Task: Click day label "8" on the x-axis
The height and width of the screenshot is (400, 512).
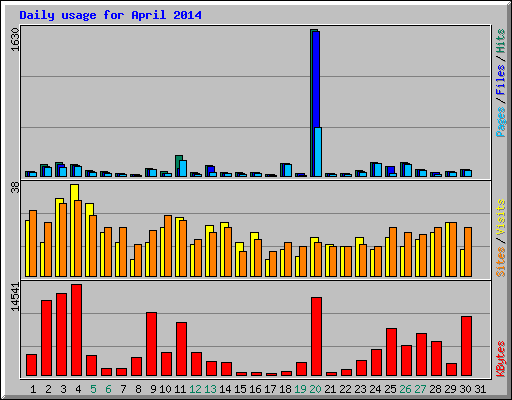Action: click(138, 389)
